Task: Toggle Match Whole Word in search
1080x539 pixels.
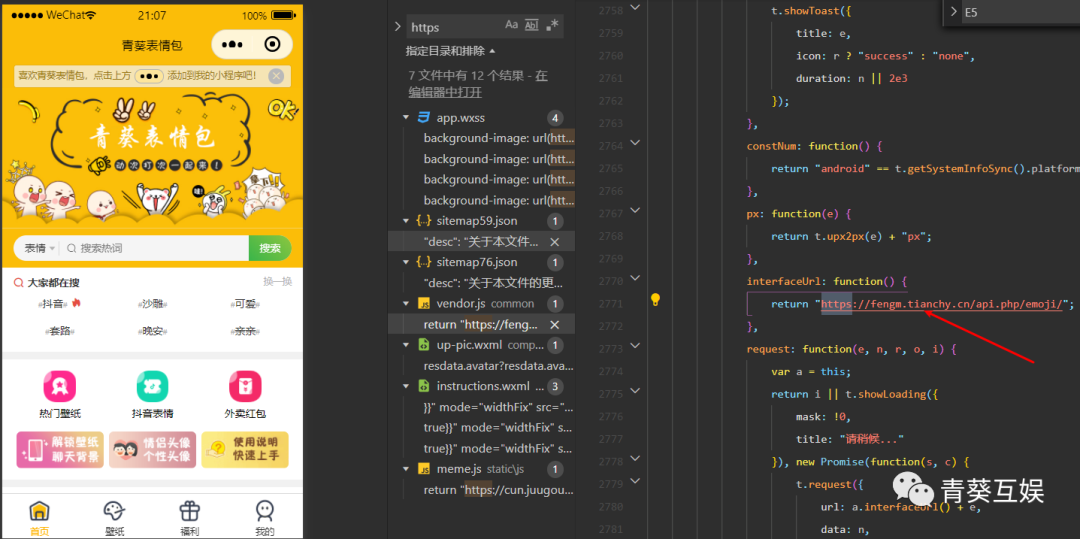Action: (x=531, y=25)
